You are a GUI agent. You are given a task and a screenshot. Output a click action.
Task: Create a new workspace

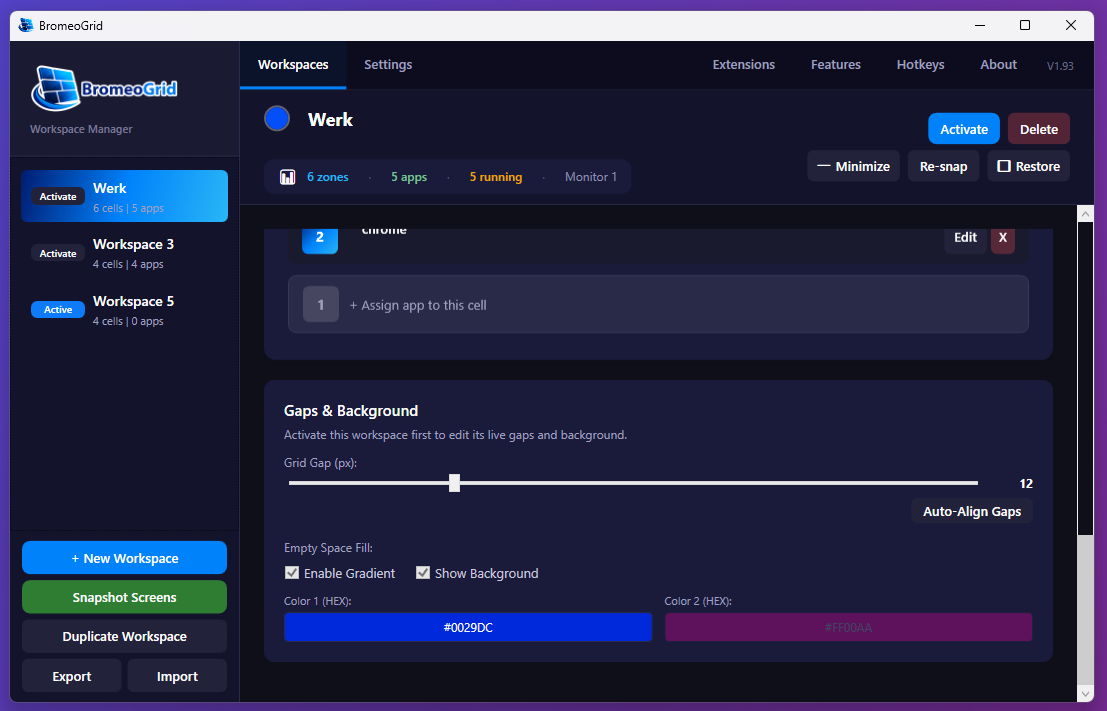click(125, 558)
